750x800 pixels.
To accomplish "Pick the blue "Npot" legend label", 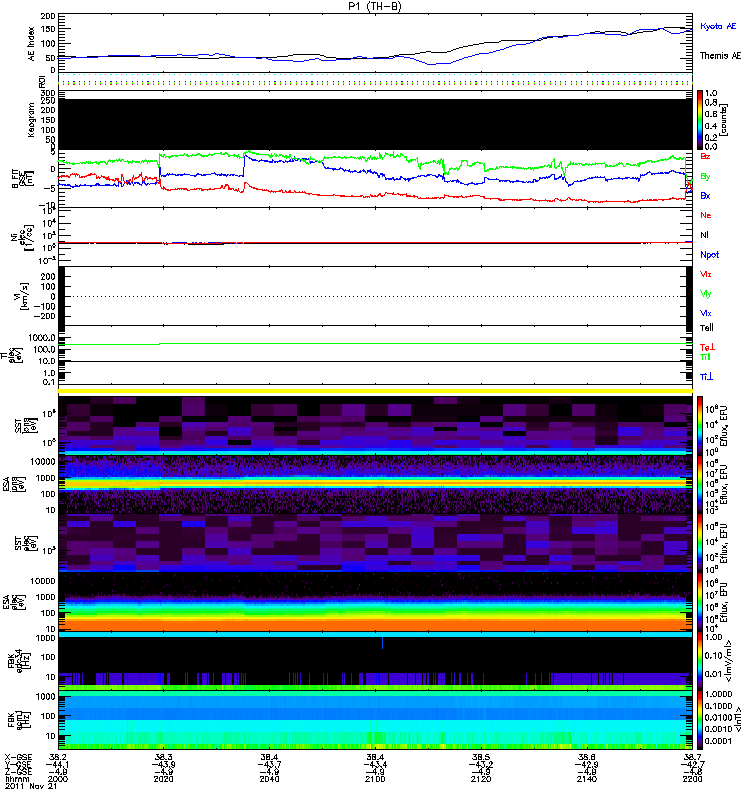I will [710, 255].
